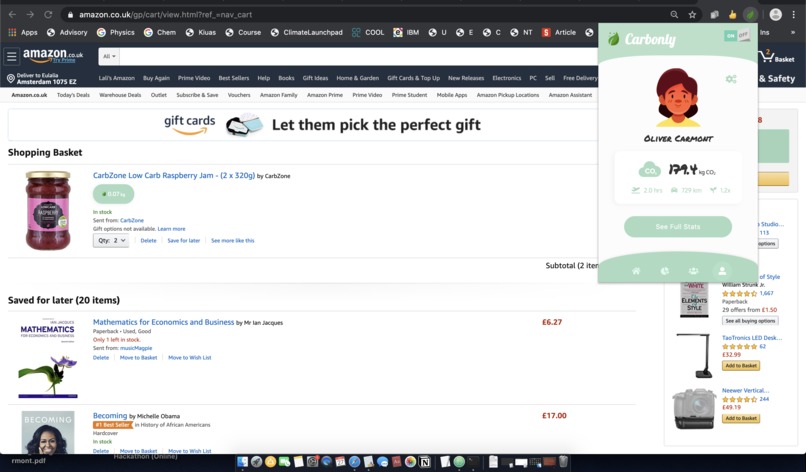Delete the raspberry jam from basket

click(149, 241)
